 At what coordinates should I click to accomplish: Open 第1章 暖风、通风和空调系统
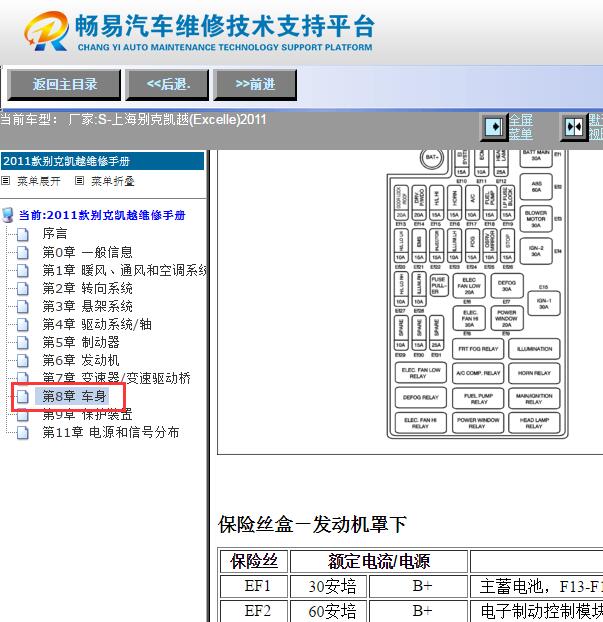pyautogui.click(x=125, y=270)
